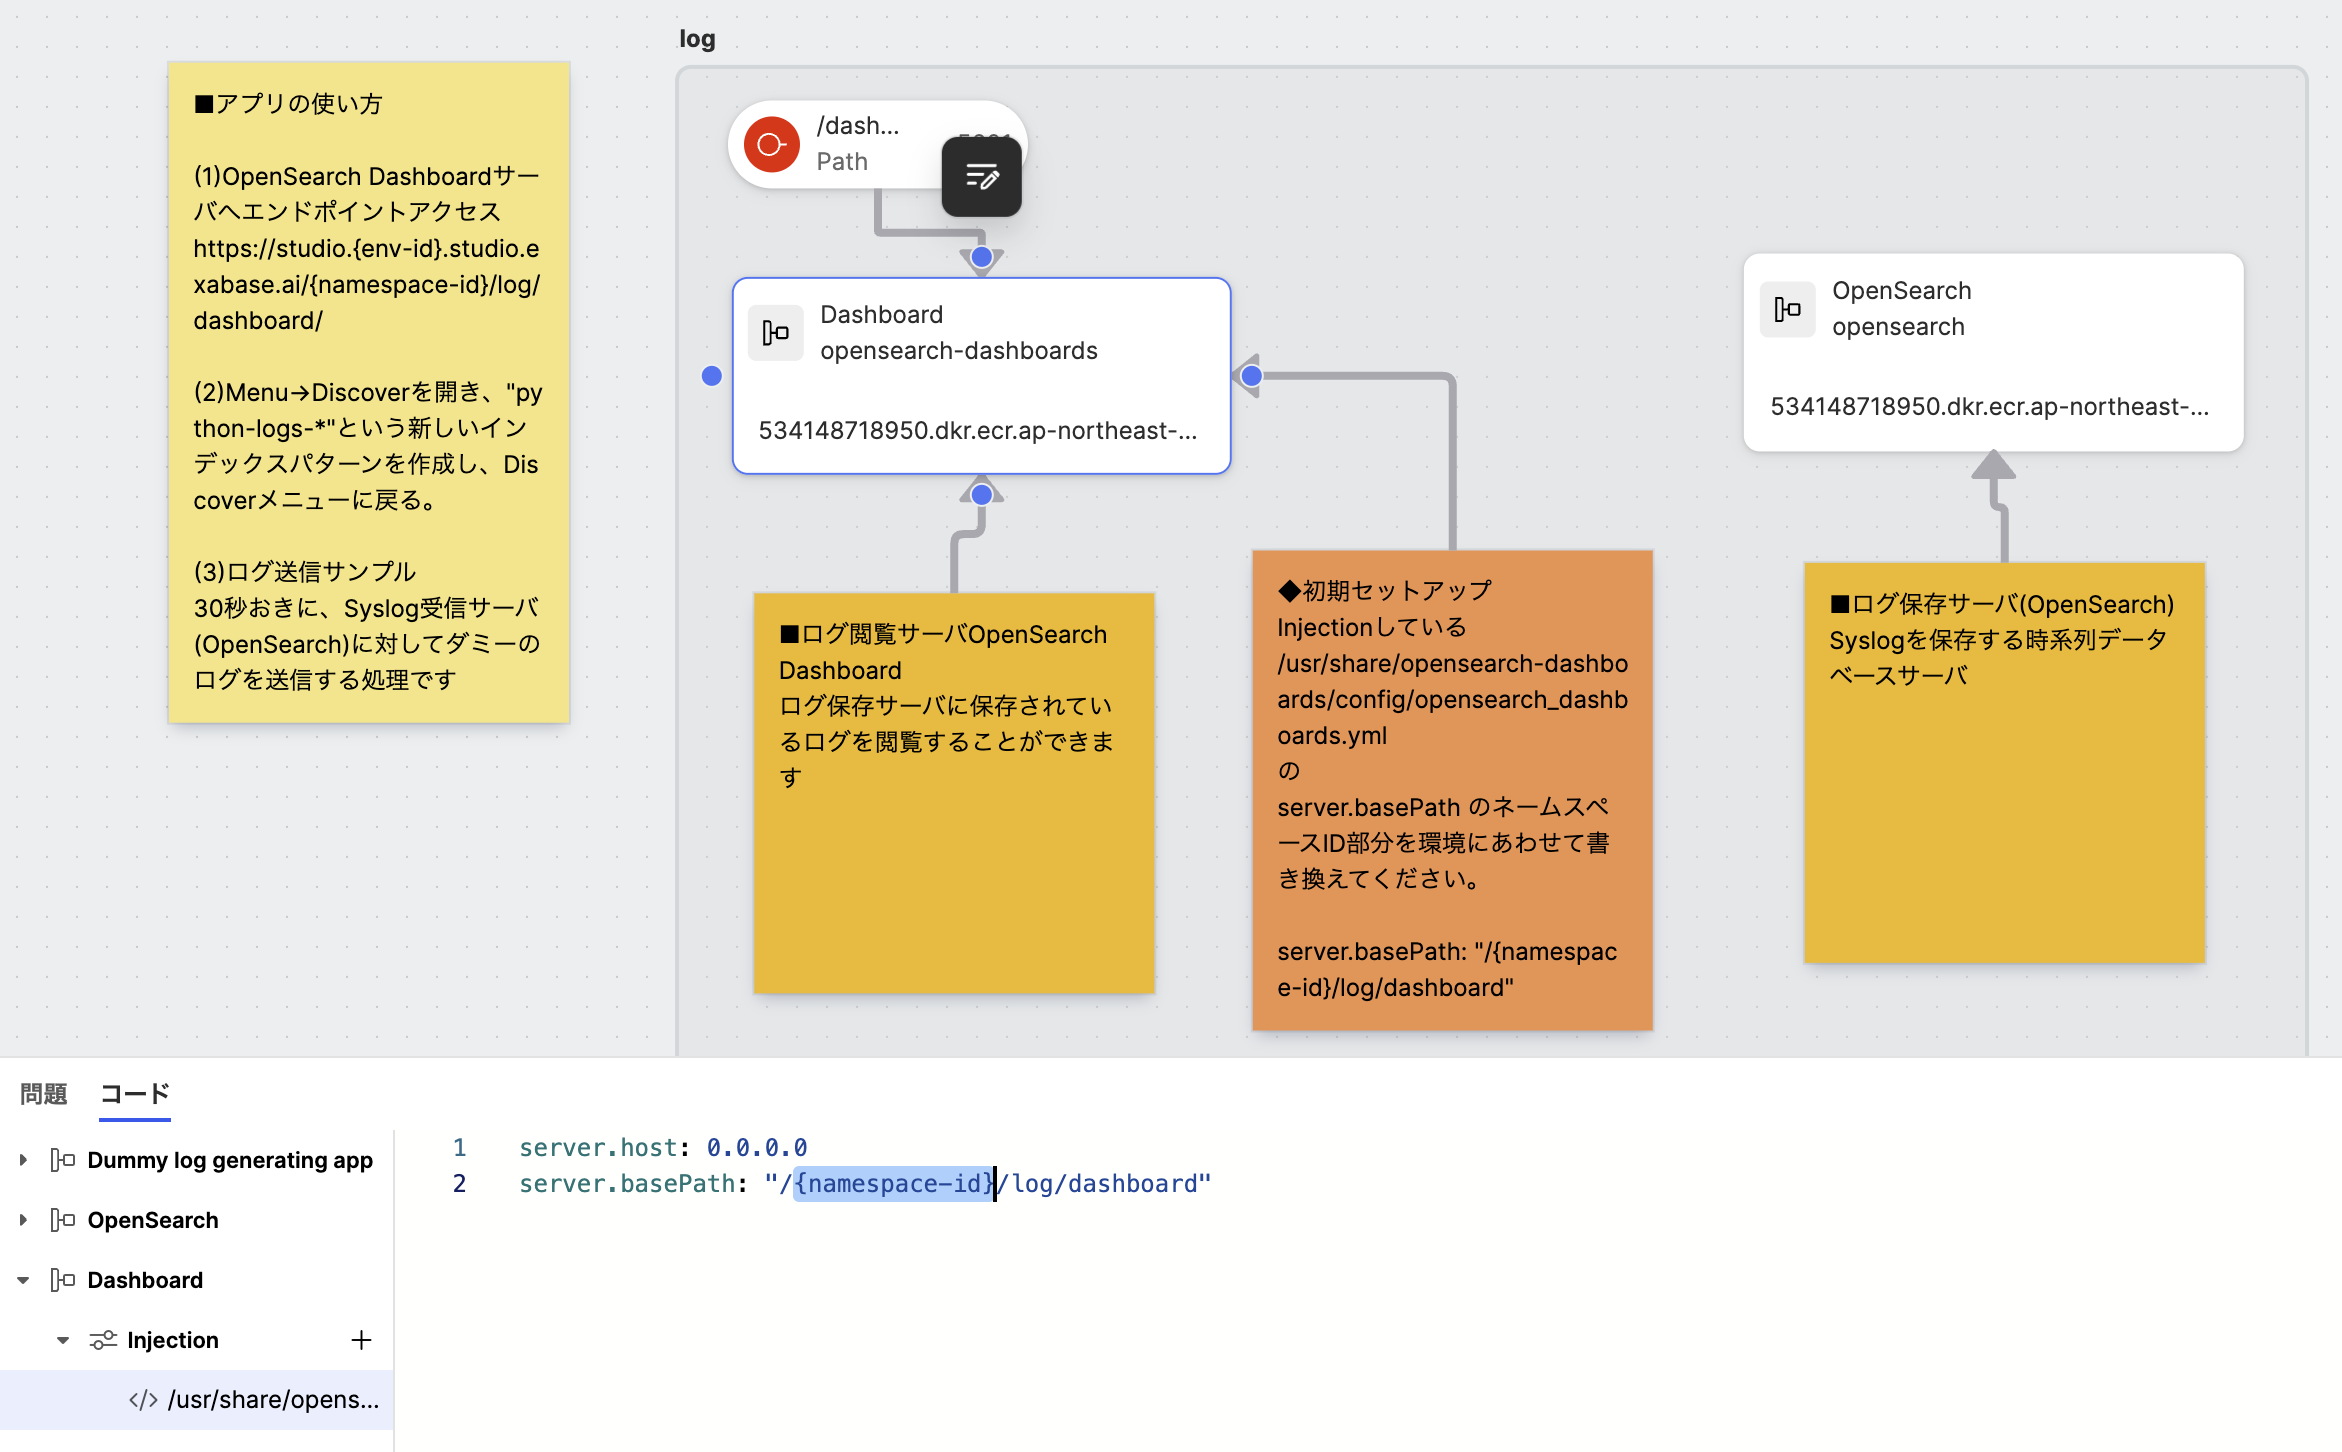The width and height of the screenshot is (2342, 1452).
Task: Click container icon beside Dummy log generating app
Action: click(63, 1160)
